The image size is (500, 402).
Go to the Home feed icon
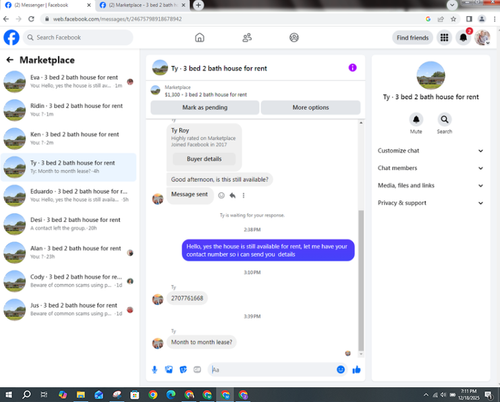coord(199,37)
